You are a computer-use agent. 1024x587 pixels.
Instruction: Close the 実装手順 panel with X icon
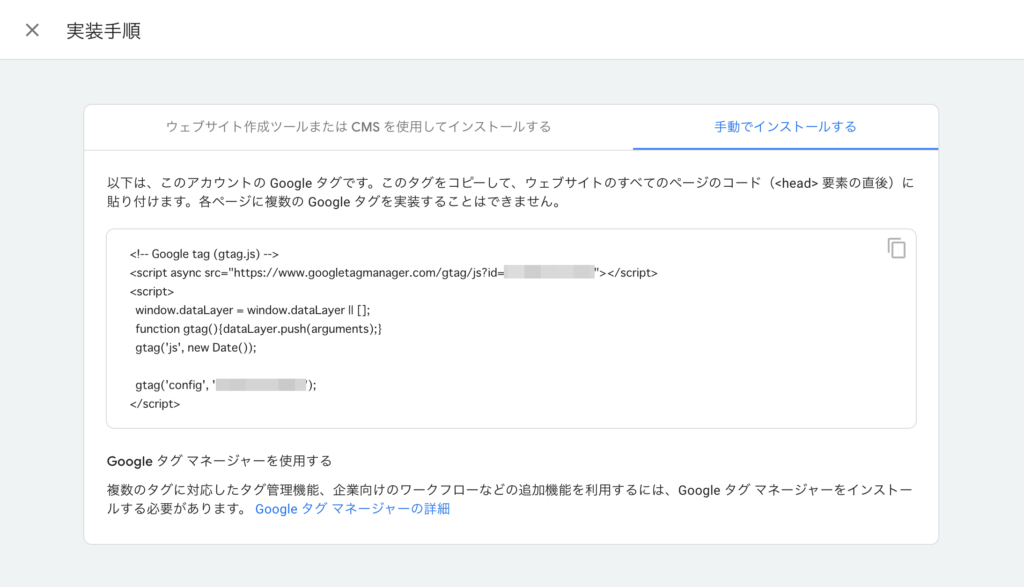[32, 30]
